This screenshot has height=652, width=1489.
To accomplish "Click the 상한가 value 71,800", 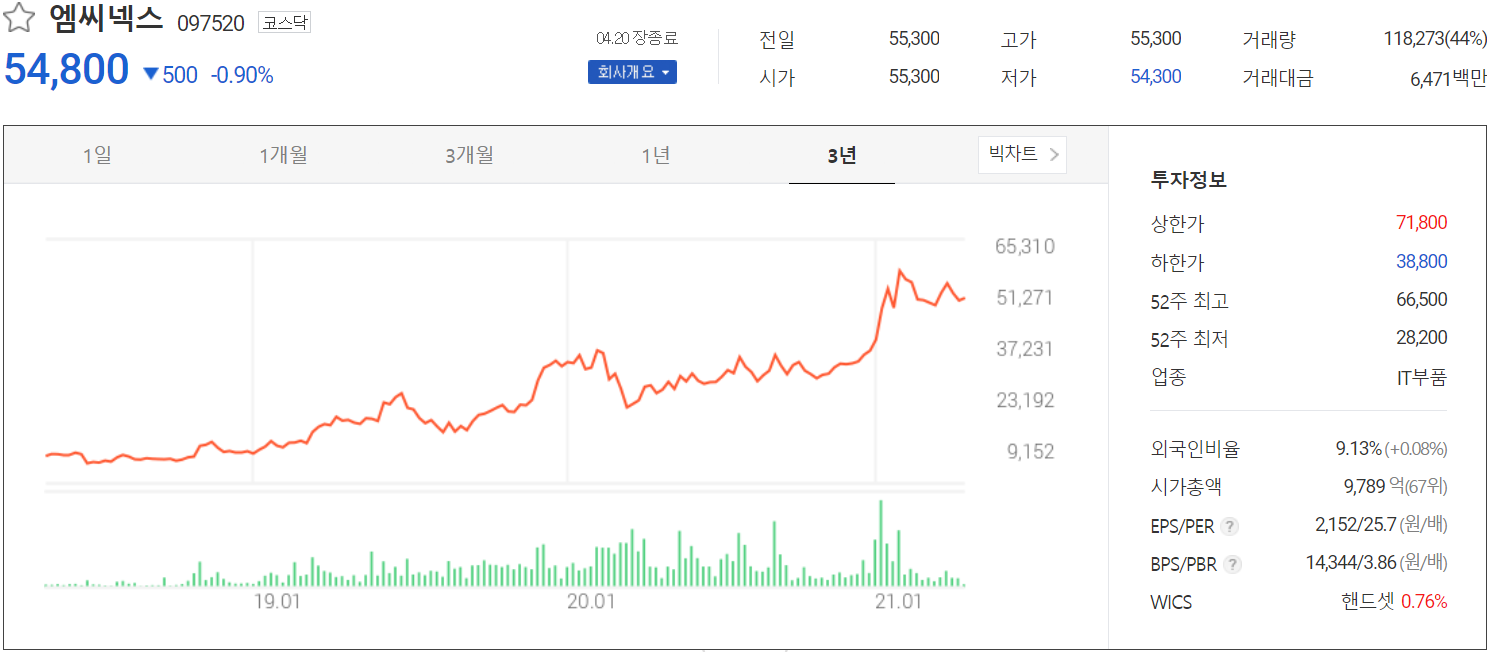I will [1421, 222].
